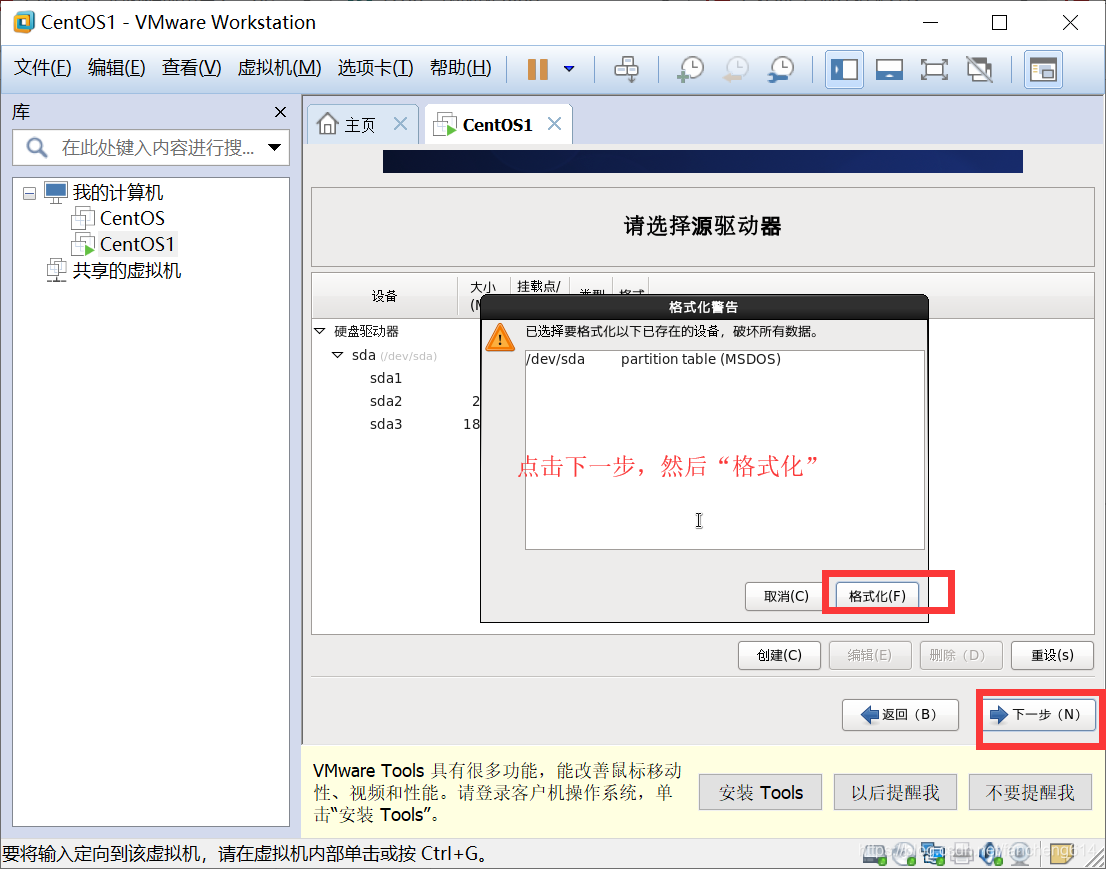Open the 虚拟机(M) menu
The width and height of the screenshot is (1106, 869).
(x=279, y=68)
